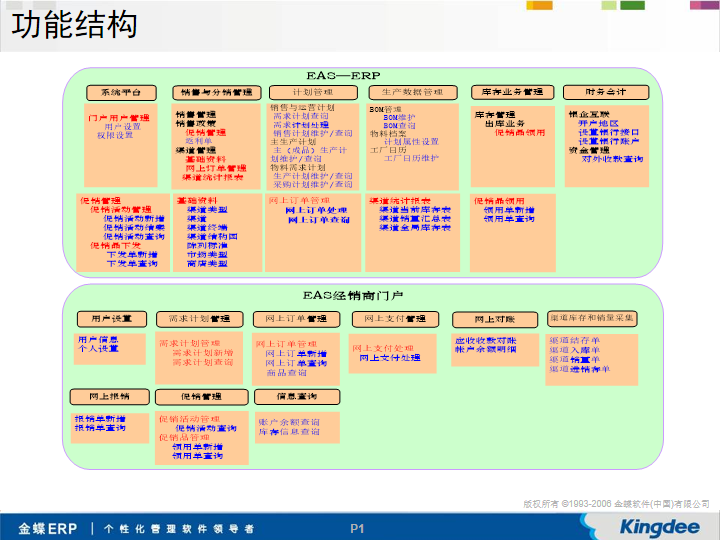Screen dimensions: 720x540
Task: Click the 促销活动结案 entry
Action: (x=134, y=227)
